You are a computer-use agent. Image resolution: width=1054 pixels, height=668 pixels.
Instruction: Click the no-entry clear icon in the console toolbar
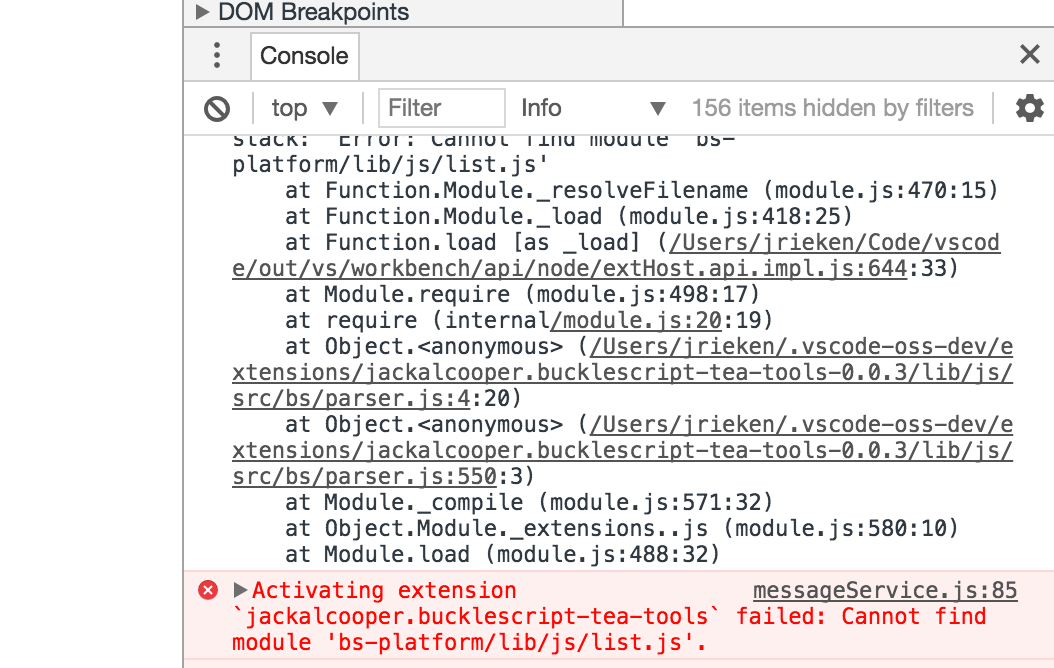click(217, 108)
